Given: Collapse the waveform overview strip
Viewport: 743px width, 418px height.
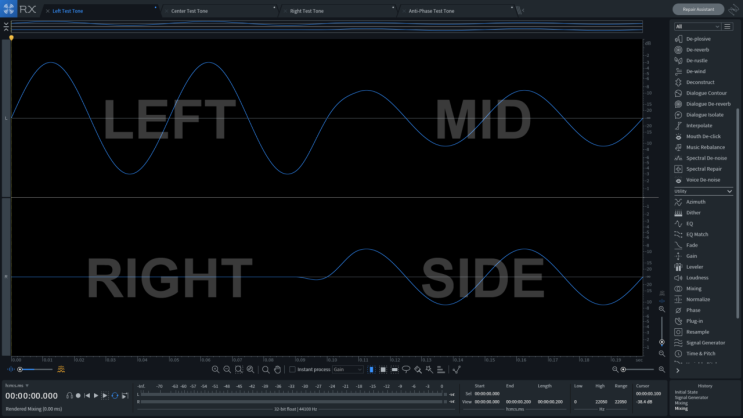Looking at the screenshot, I should [6, 27].
